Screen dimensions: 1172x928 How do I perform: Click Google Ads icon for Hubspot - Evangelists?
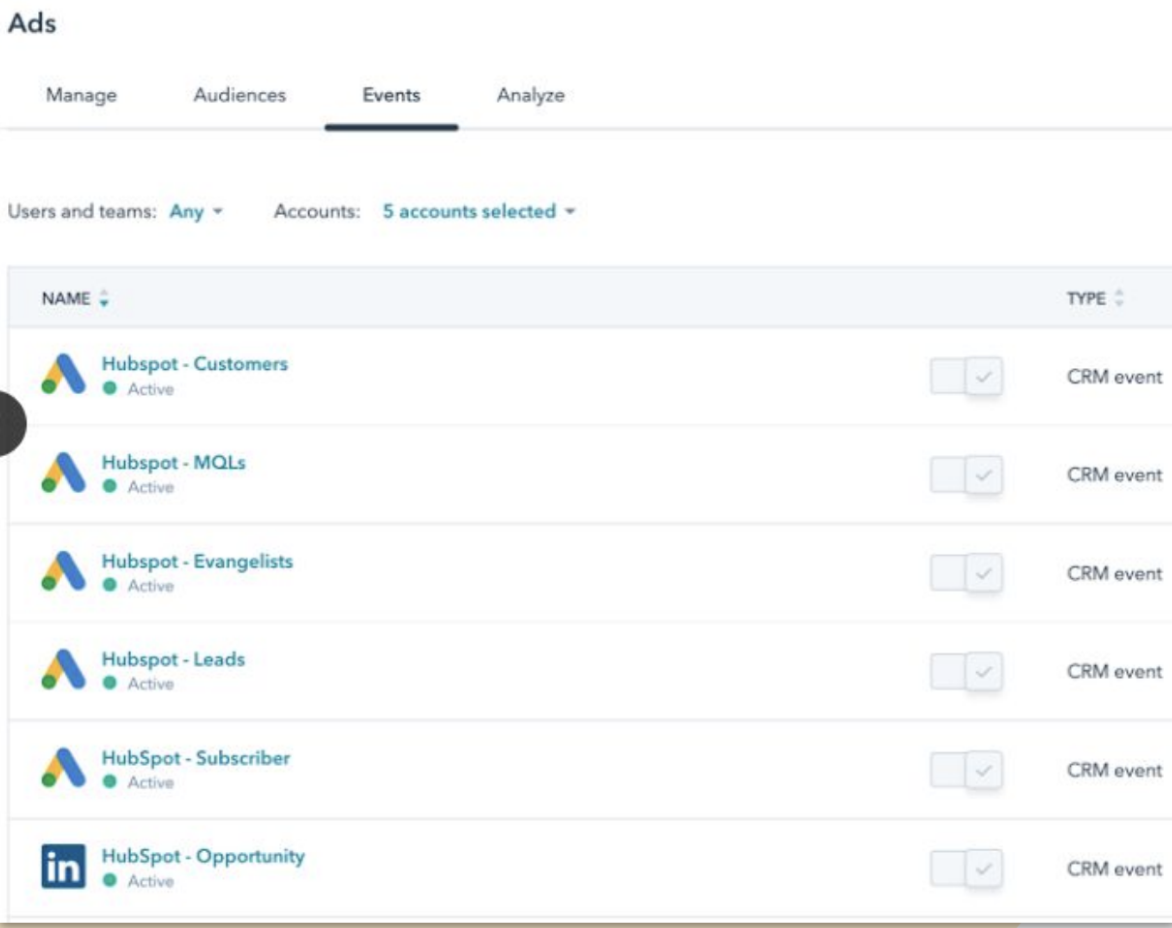tap(64, 572)
